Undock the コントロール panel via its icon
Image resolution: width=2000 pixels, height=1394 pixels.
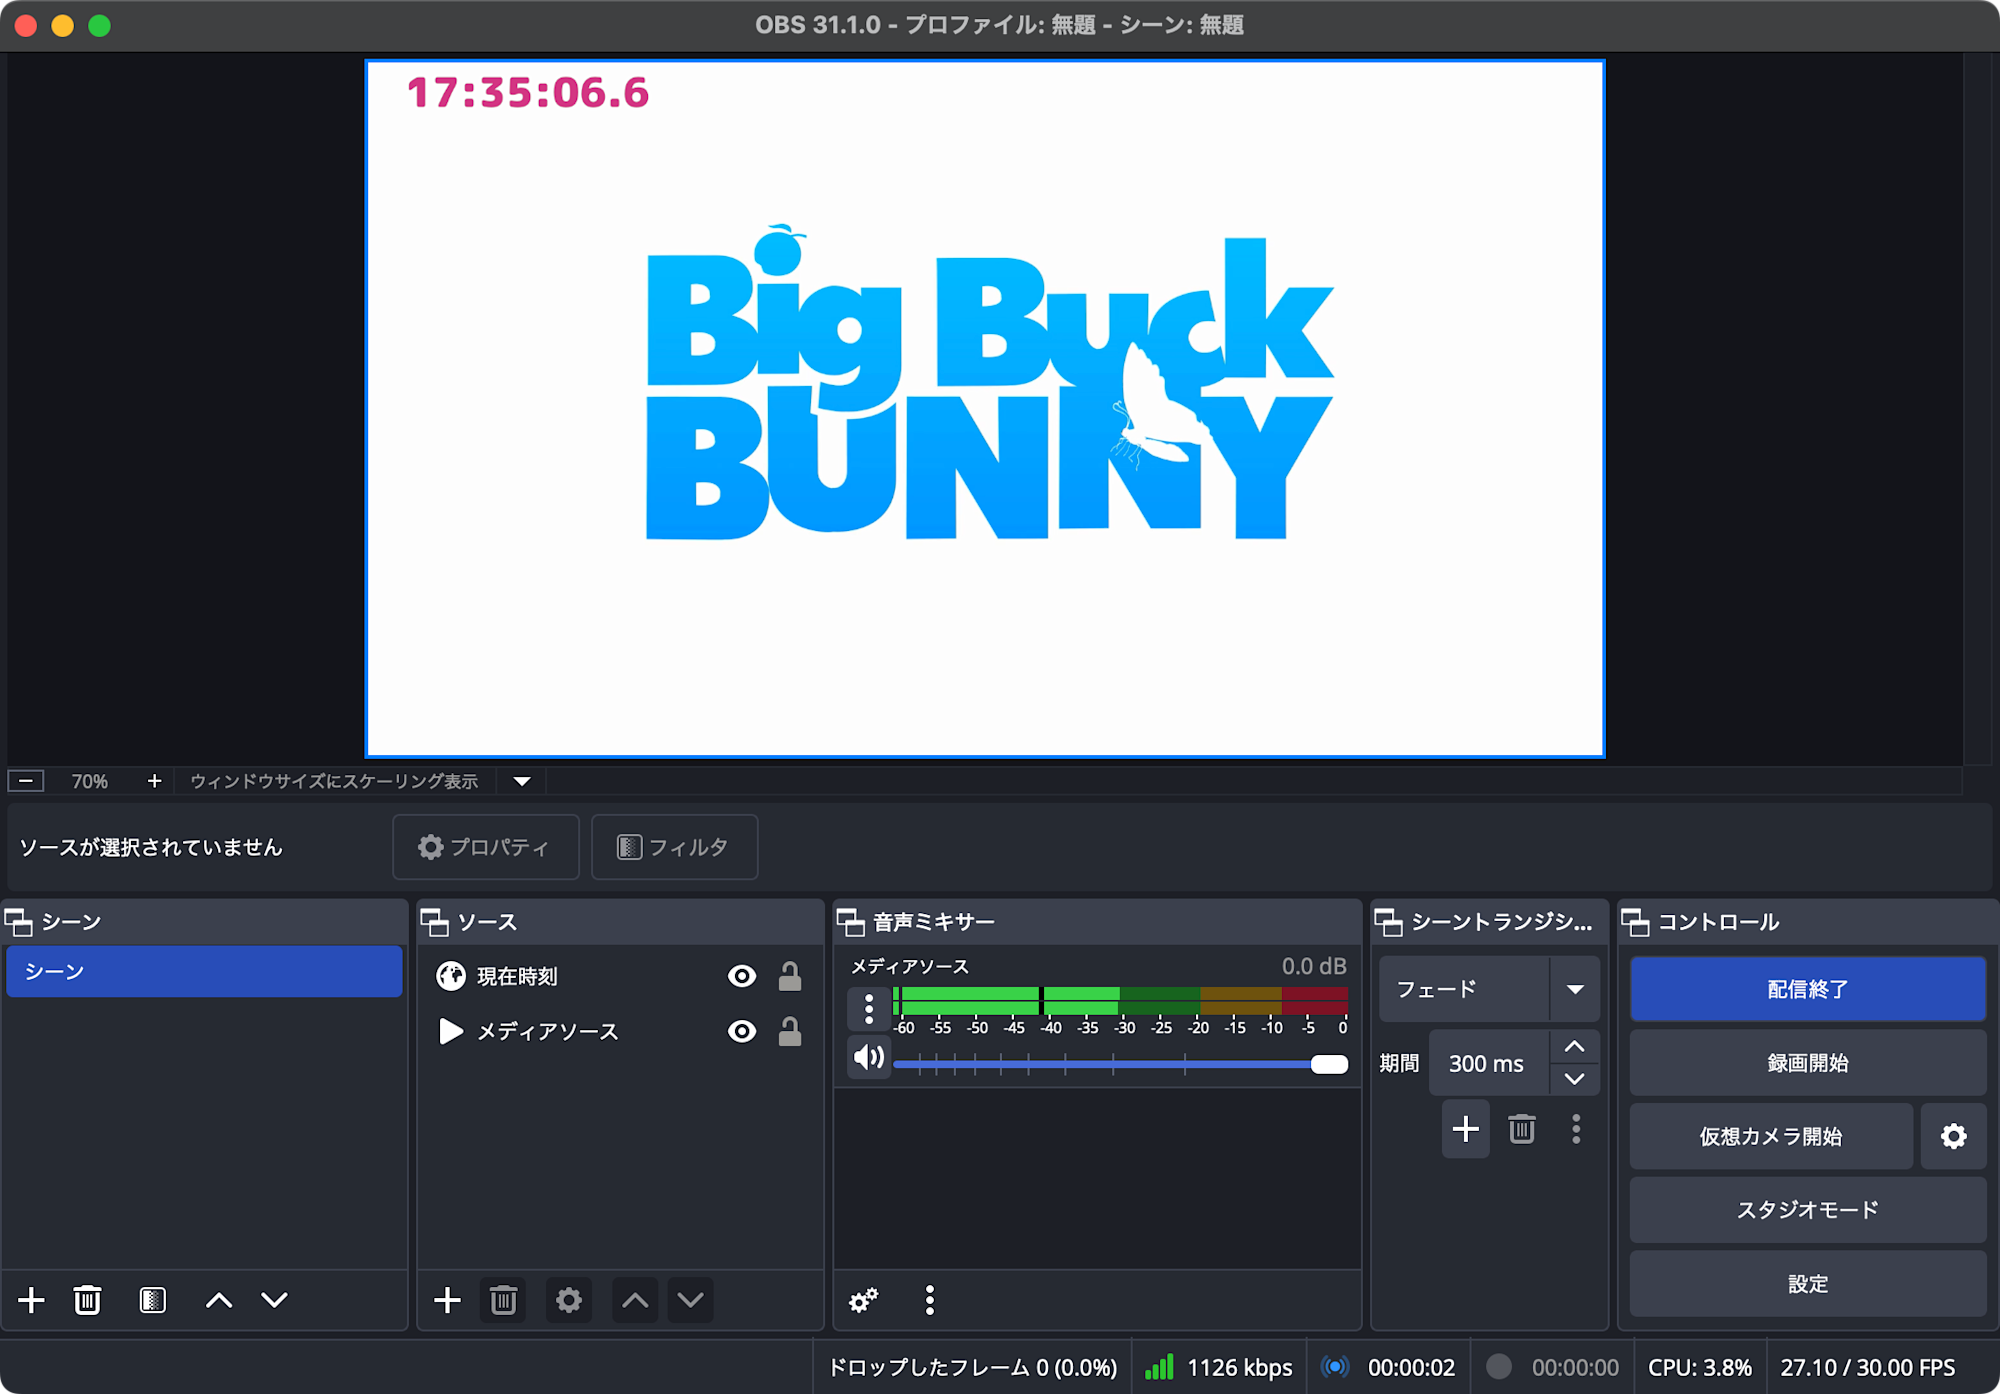(x=1636, y=922)
